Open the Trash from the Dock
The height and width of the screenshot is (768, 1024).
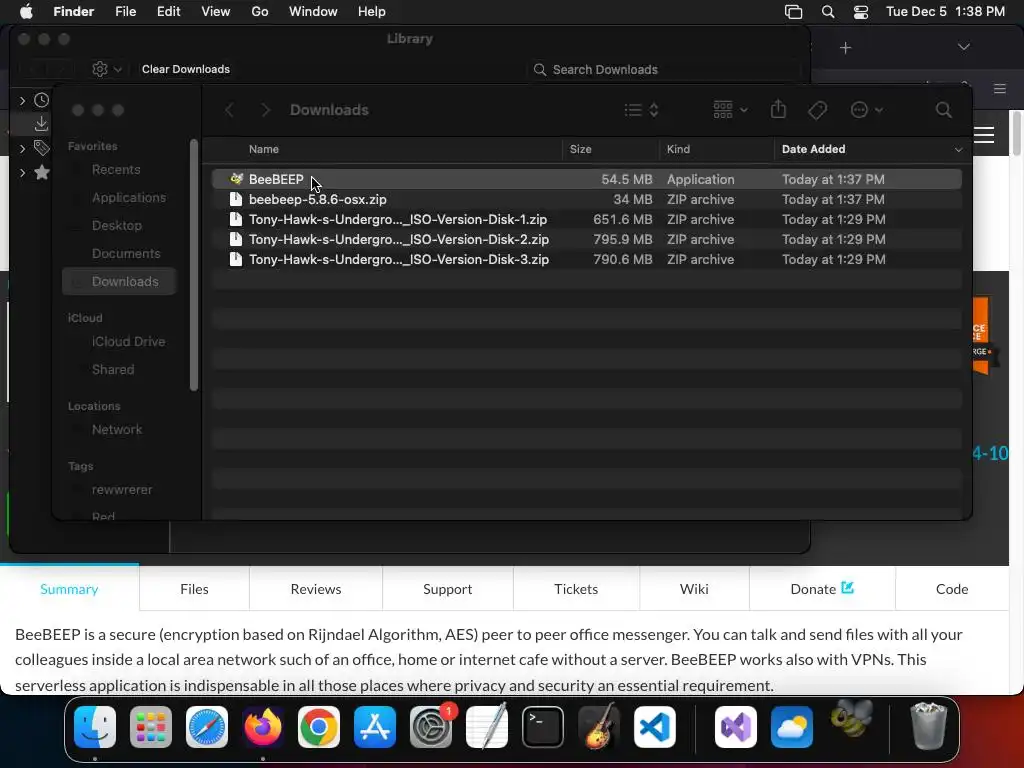point(928,727)
